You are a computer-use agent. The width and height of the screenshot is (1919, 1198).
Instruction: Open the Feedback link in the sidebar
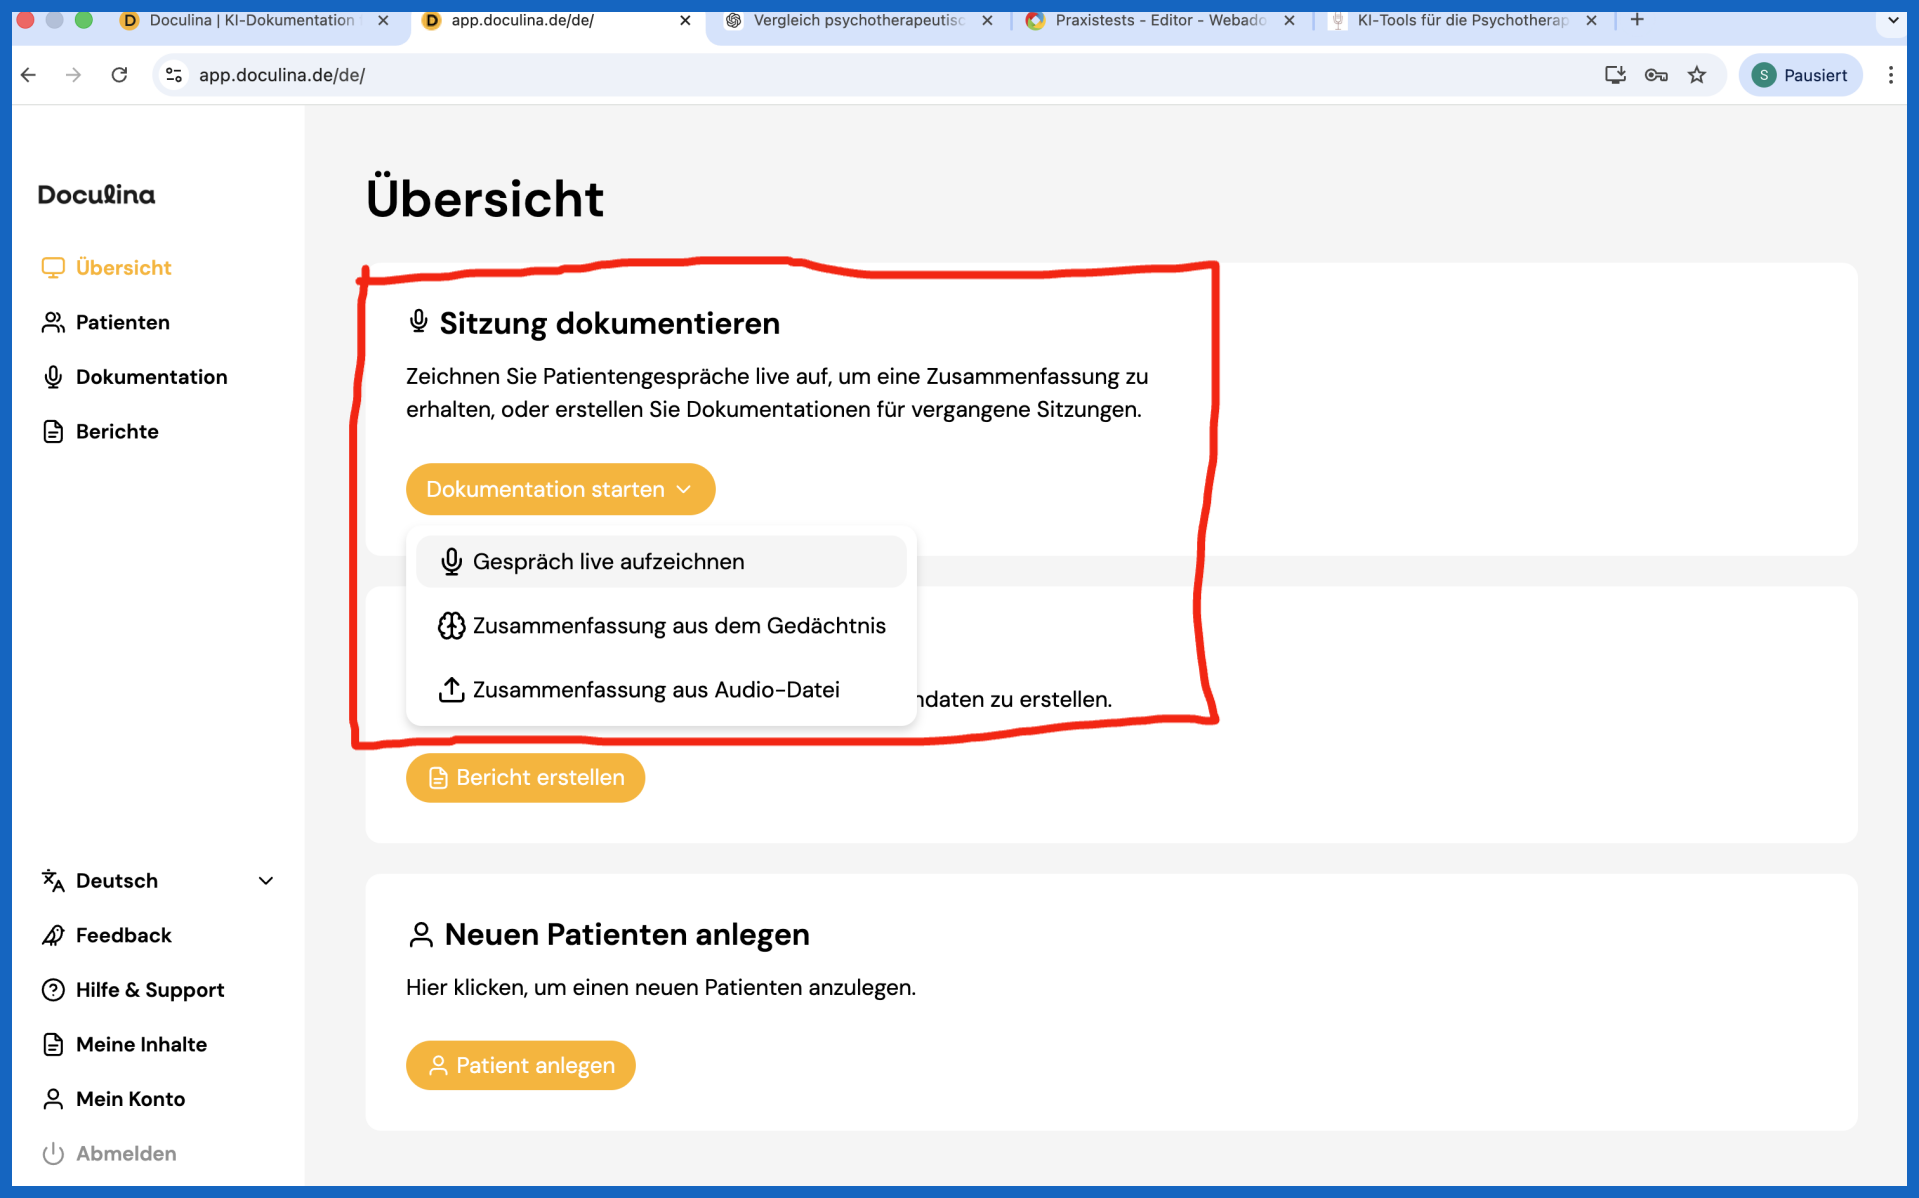(107, 935)
